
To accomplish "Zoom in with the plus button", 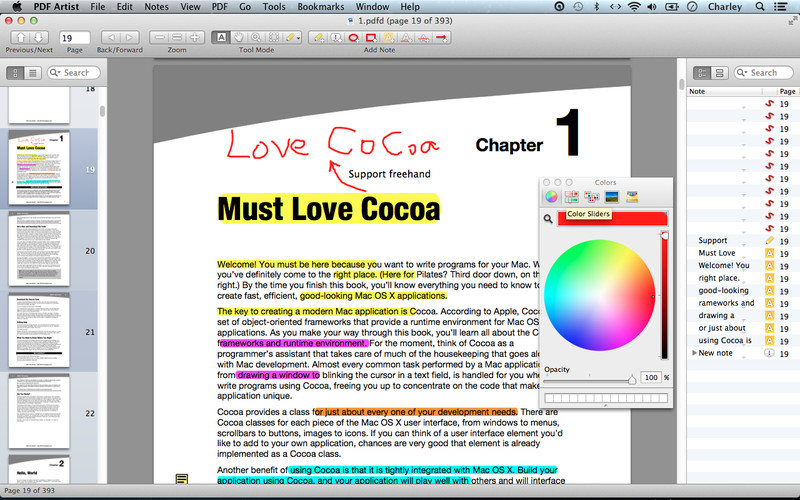I will click(195, 37).
